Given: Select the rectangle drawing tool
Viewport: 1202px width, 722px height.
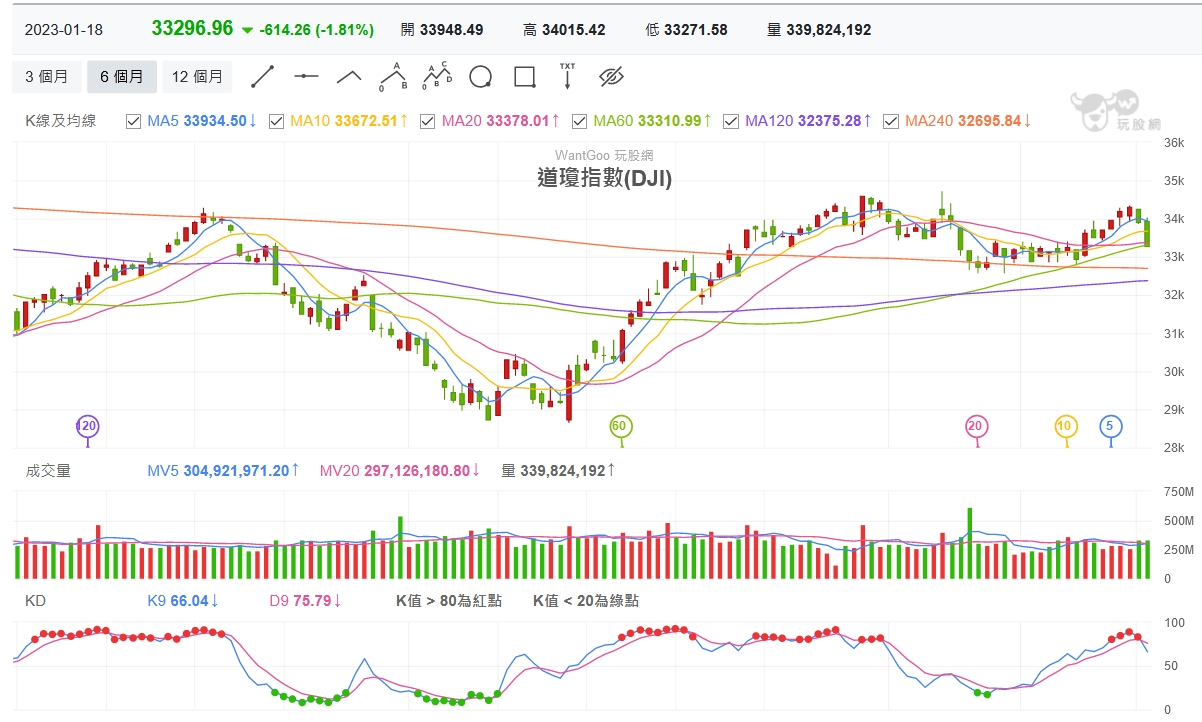Looking at the screenshot, I should tap(524, 77).
